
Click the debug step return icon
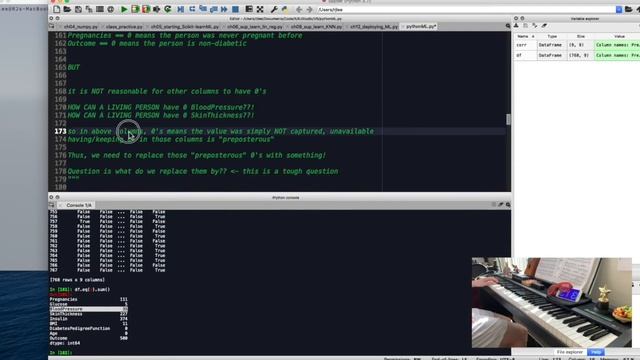coord(213,9)
